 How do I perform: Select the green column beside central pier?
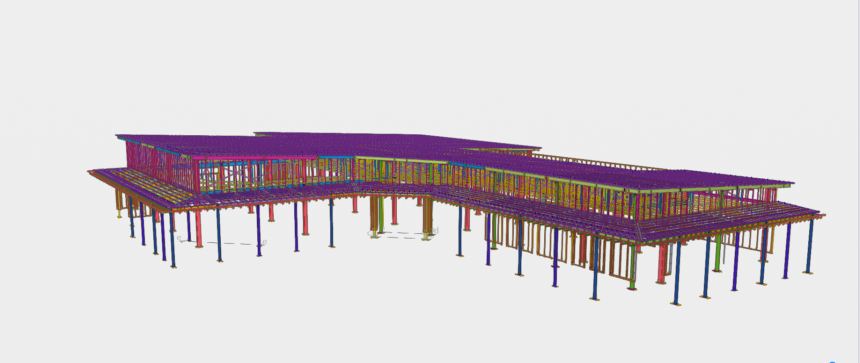coord(381,215)
